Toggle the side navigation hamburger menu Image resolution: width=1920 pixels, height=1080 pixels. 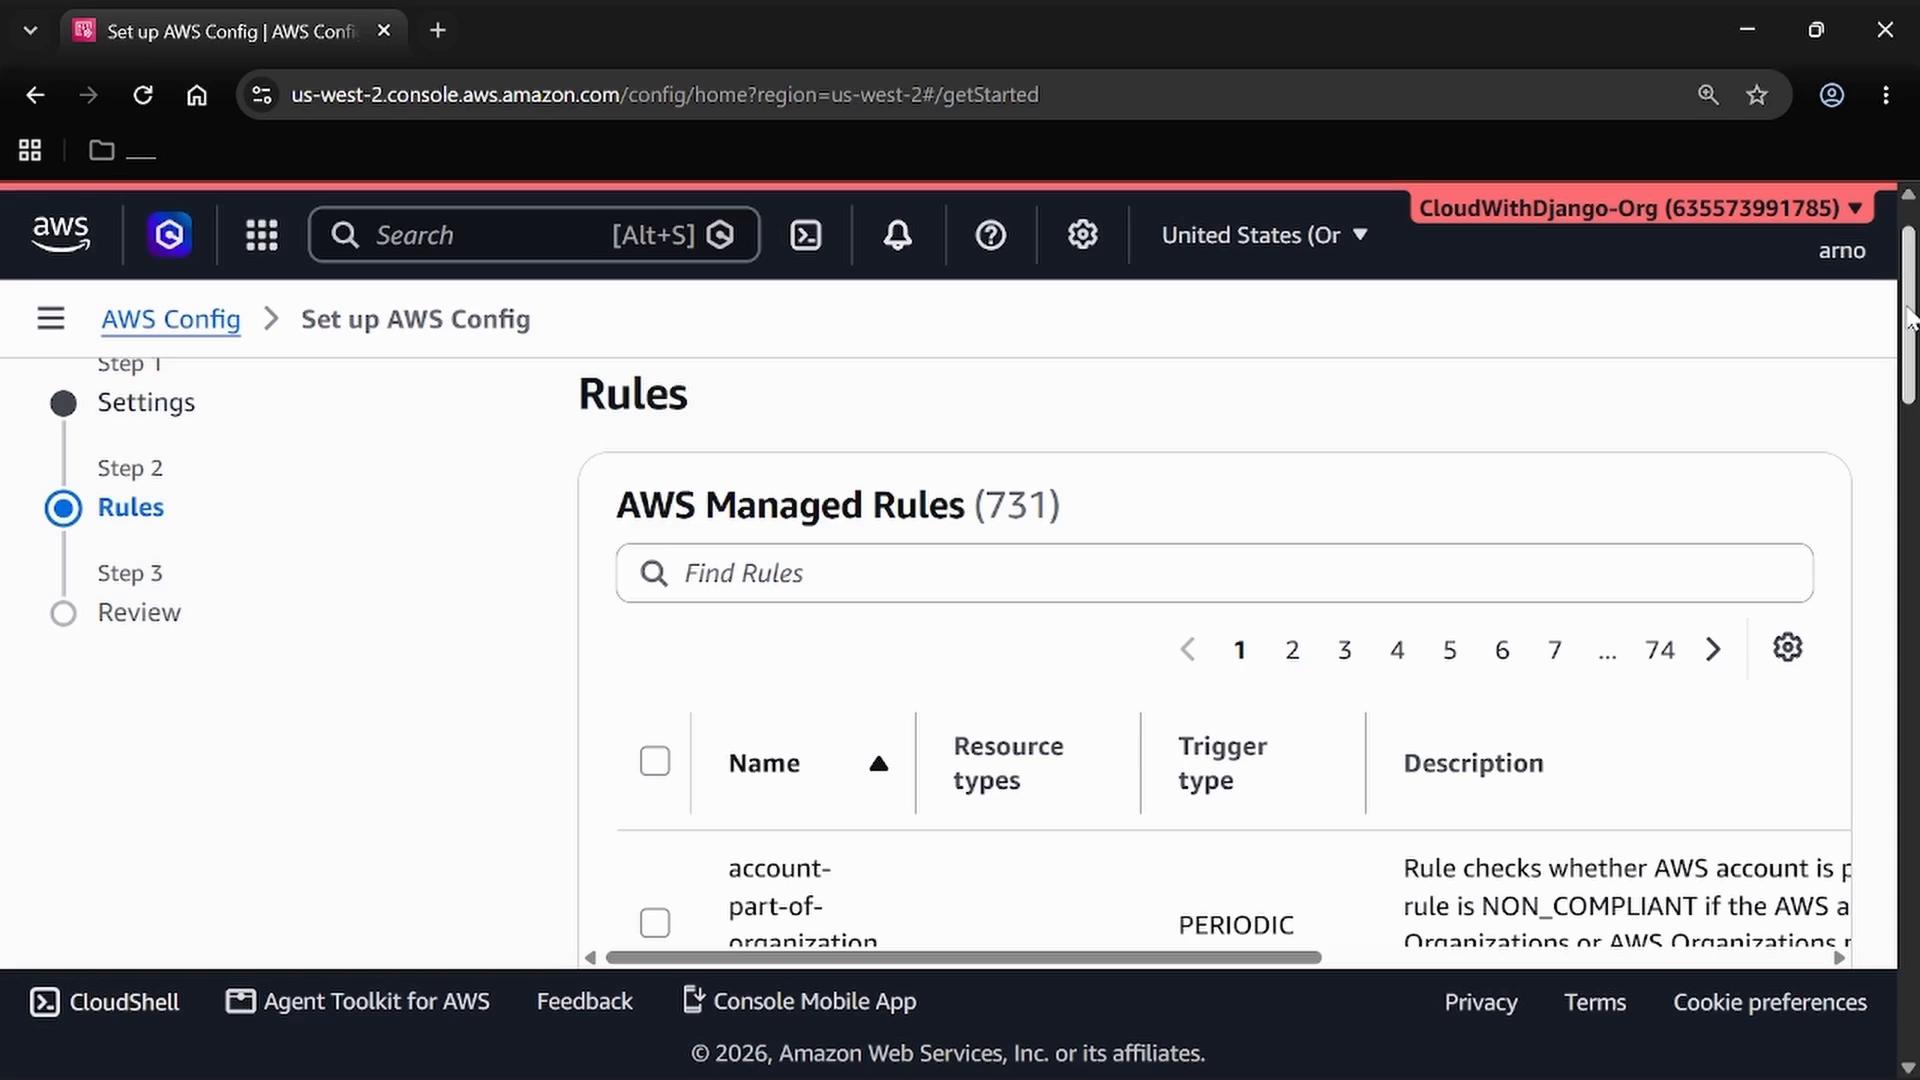click(x=51, y=319)
